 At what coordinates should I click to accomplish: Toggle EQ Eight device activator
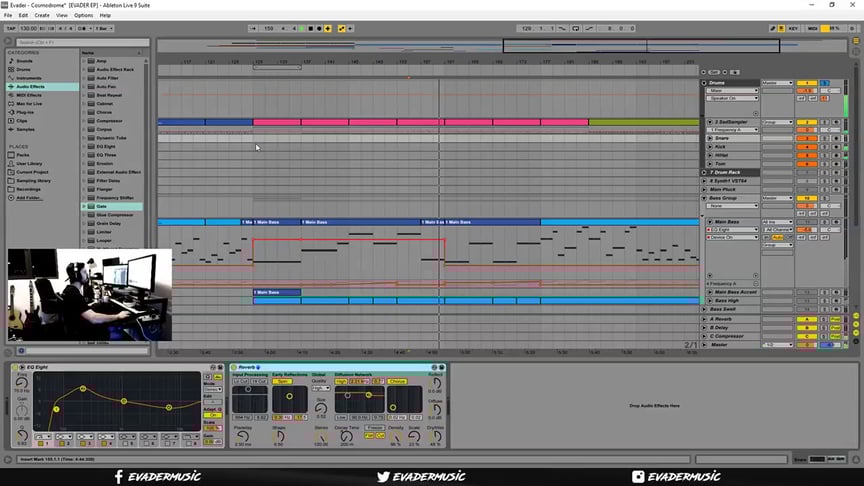pyautogui.click(x=15, y=367)
